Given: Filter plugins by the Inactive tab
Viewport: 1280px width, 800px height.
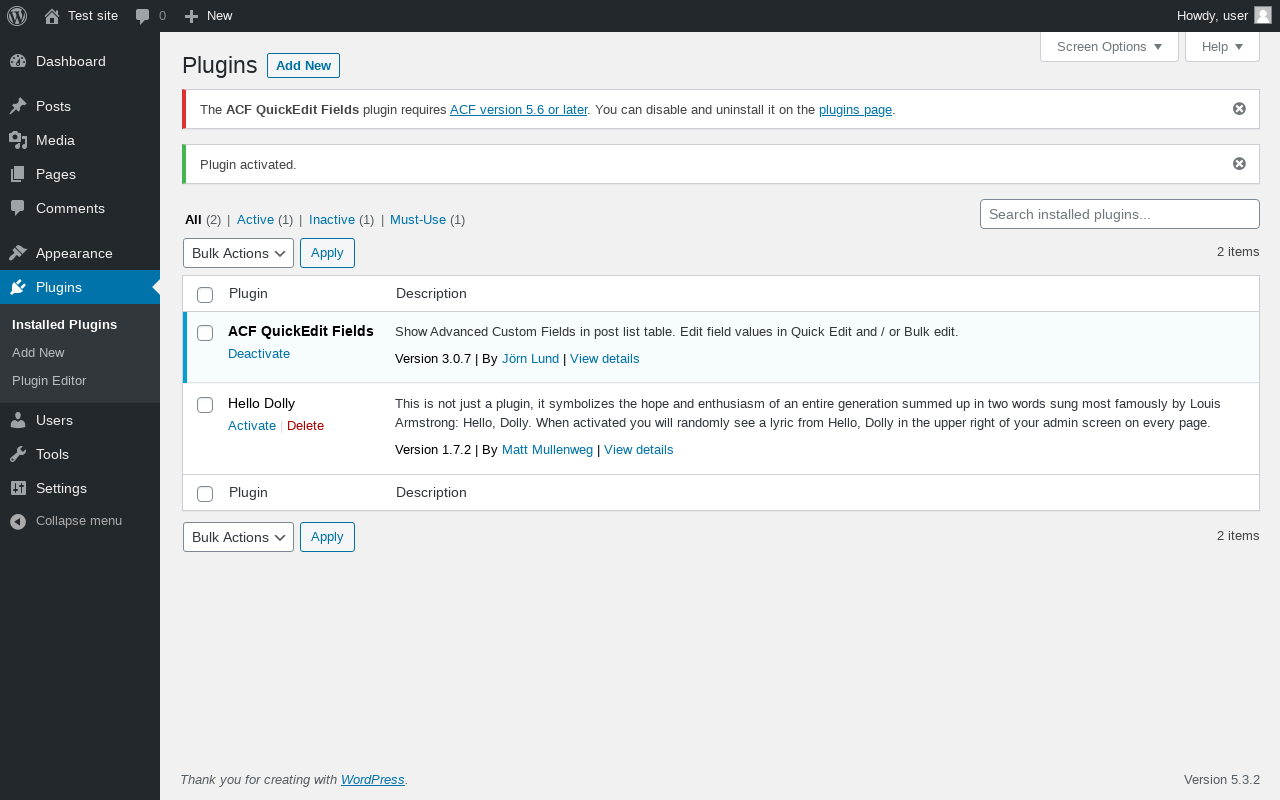Looking at the screenshot, I should tap(332, 220).
